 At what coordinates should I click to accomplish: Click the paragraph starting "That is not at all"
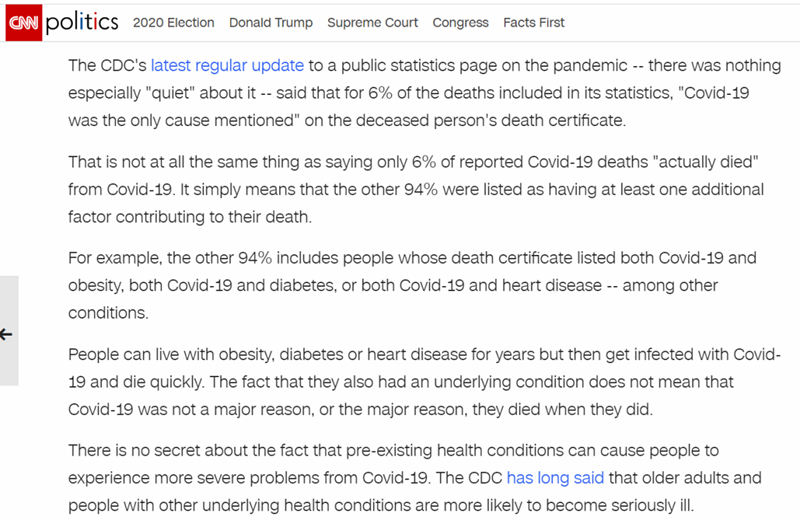415,189
